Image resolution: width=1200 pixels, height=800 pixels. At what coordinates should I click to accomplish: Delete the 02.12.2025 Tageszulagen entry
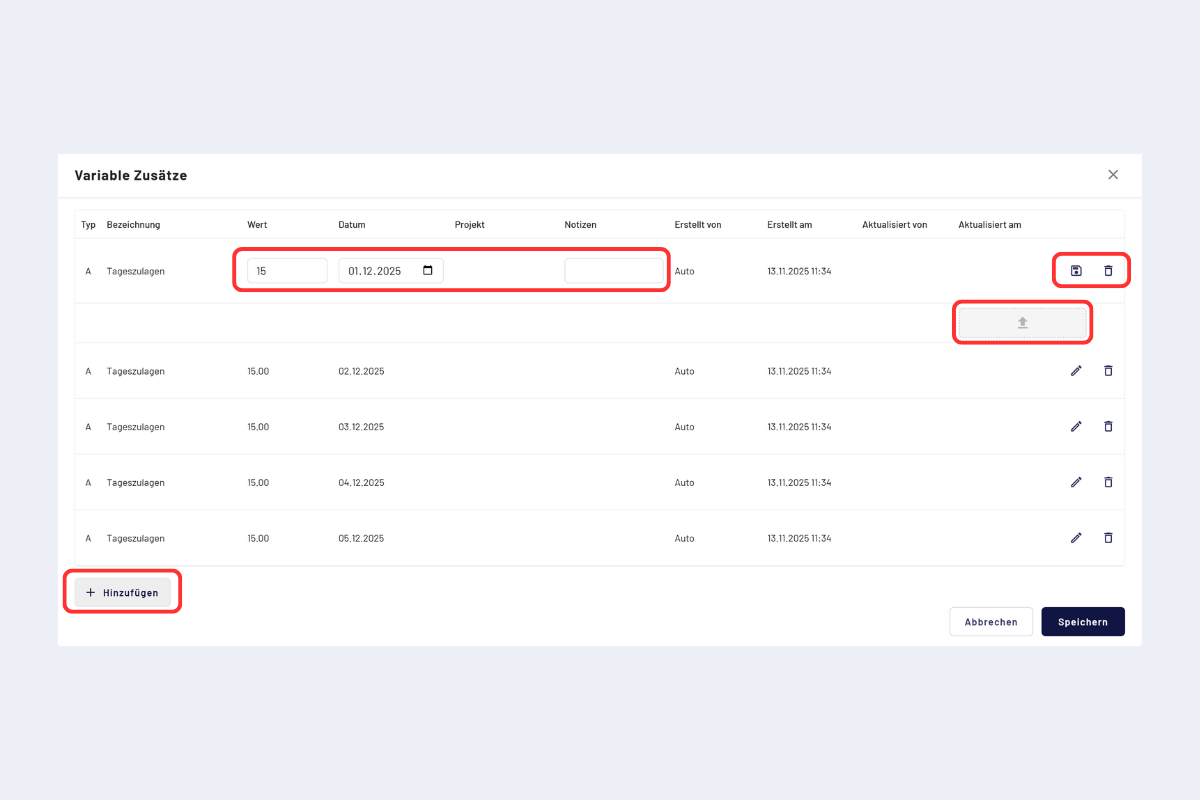pyautogui.click(x=1108, y=371)
